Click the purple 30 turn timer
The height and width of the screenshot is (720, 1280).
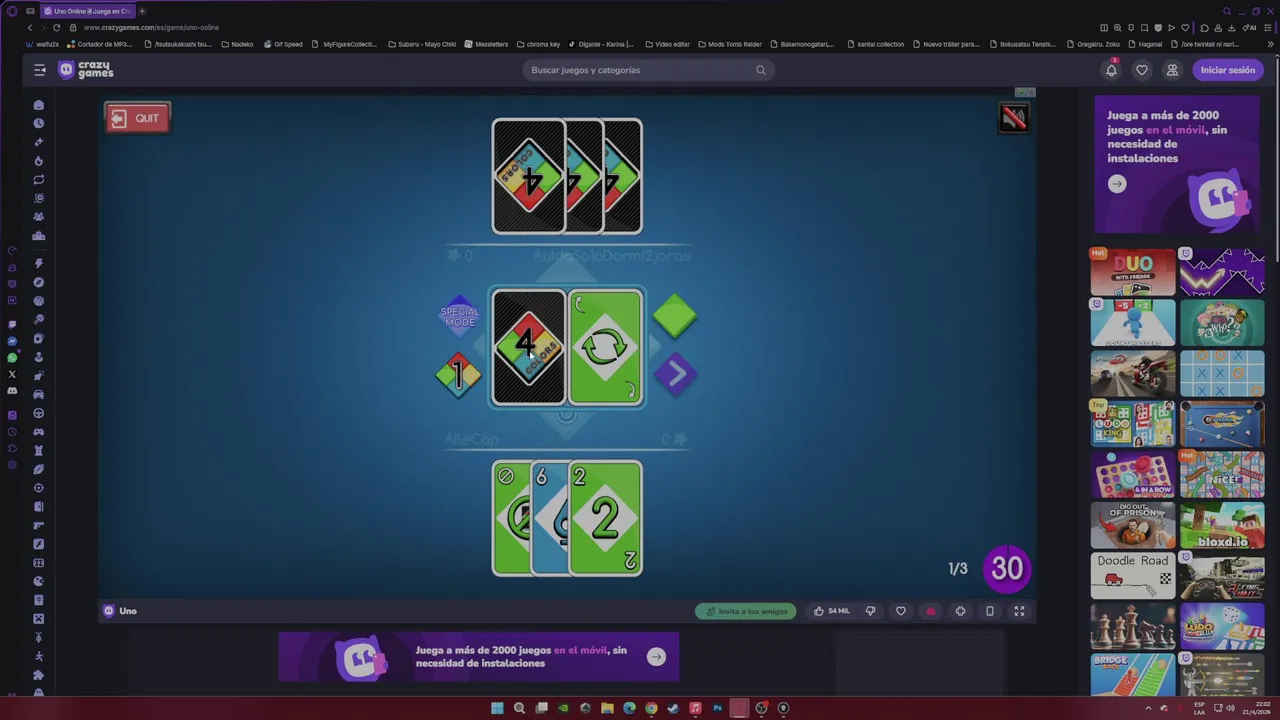pos(1006,568)
